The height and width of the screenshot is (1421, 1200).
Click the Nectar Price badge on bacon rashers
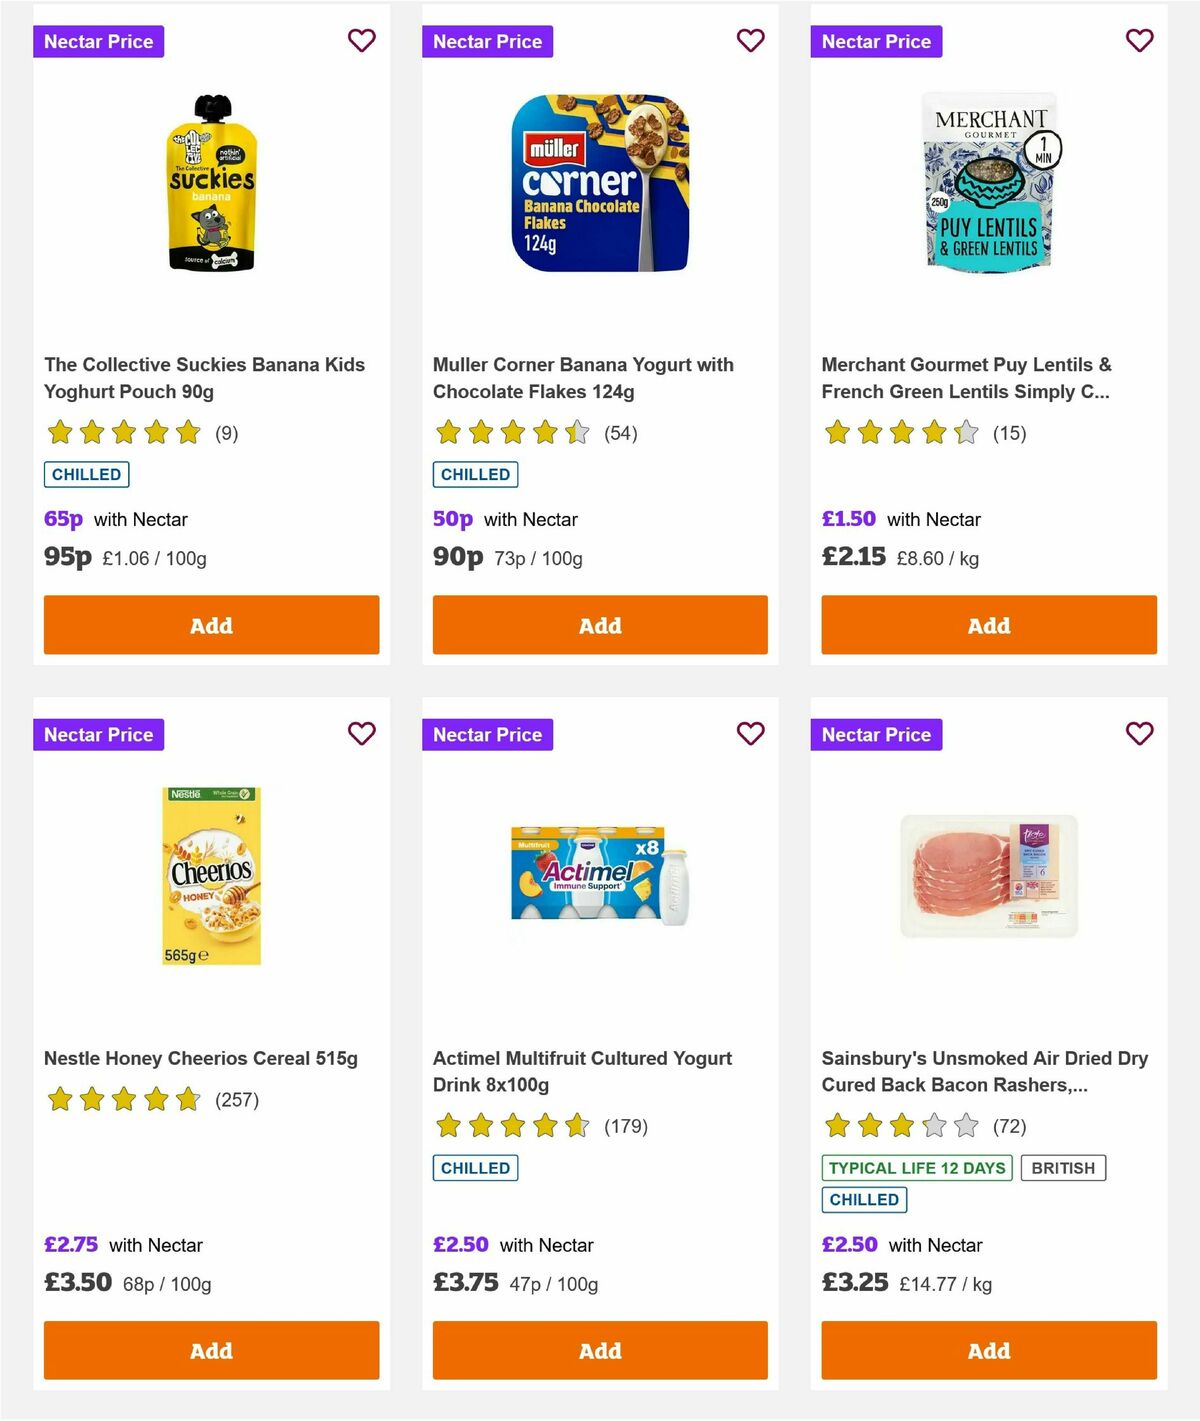tap(876, 734)
